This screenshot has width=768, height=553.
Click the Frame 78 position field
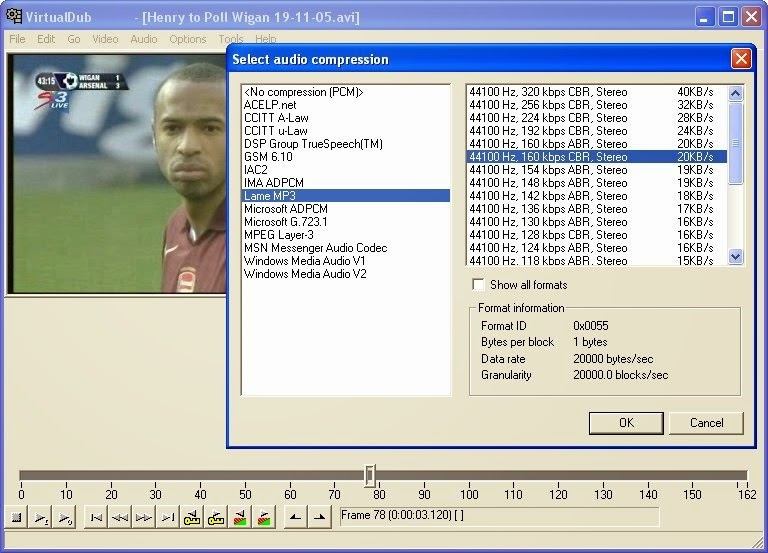tap(499, 516)
